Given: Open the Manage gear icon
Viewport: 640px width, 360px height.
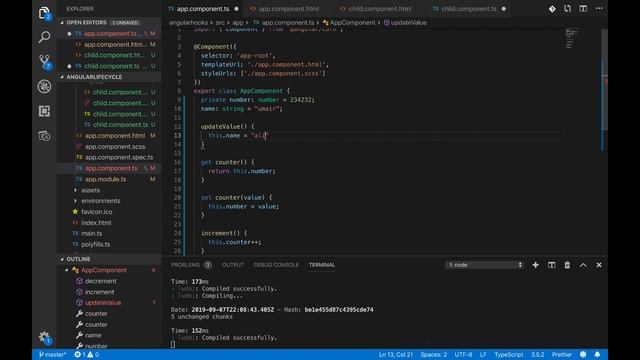Looking at the screenshot, I should (44, 337).
